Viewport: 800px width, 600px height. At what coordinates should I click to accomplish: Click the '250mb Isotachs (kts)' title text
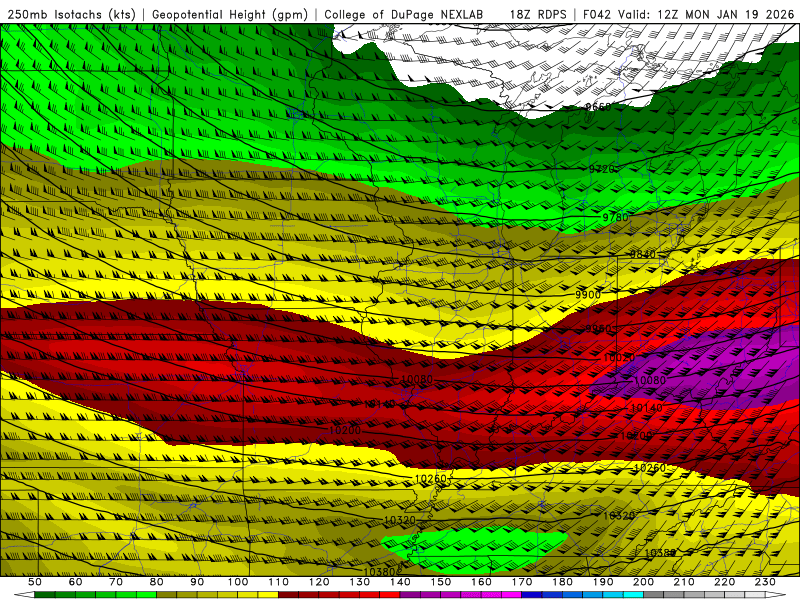(72, 15)
